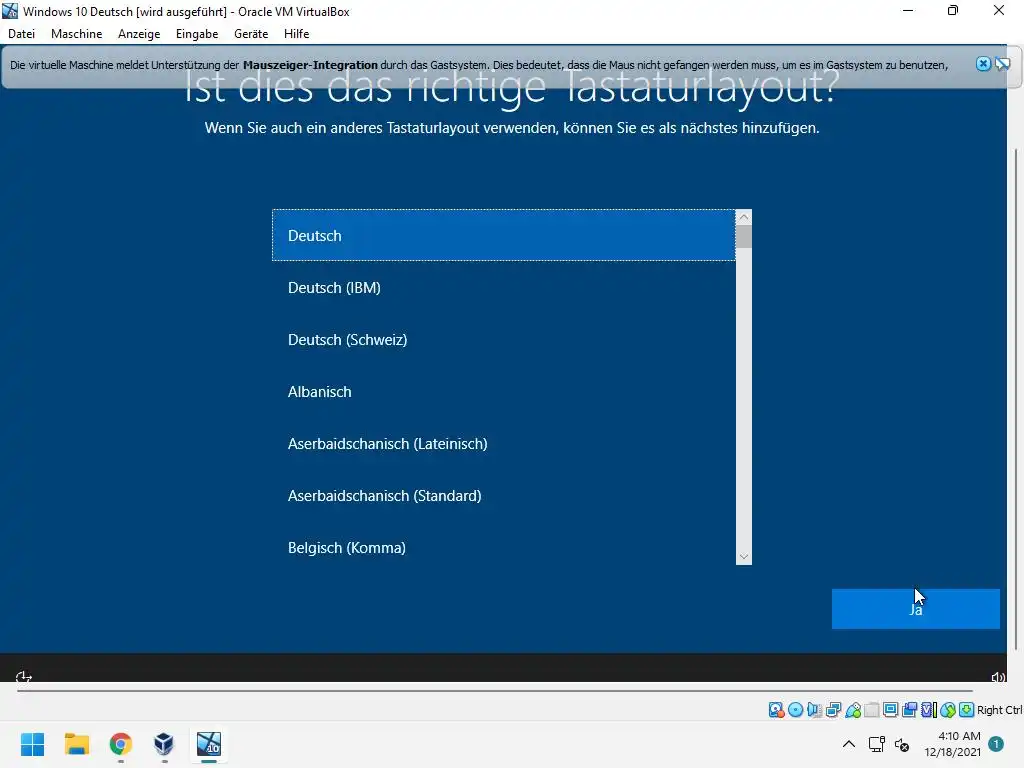Click the mouse integration status icon

click(948, 710)
